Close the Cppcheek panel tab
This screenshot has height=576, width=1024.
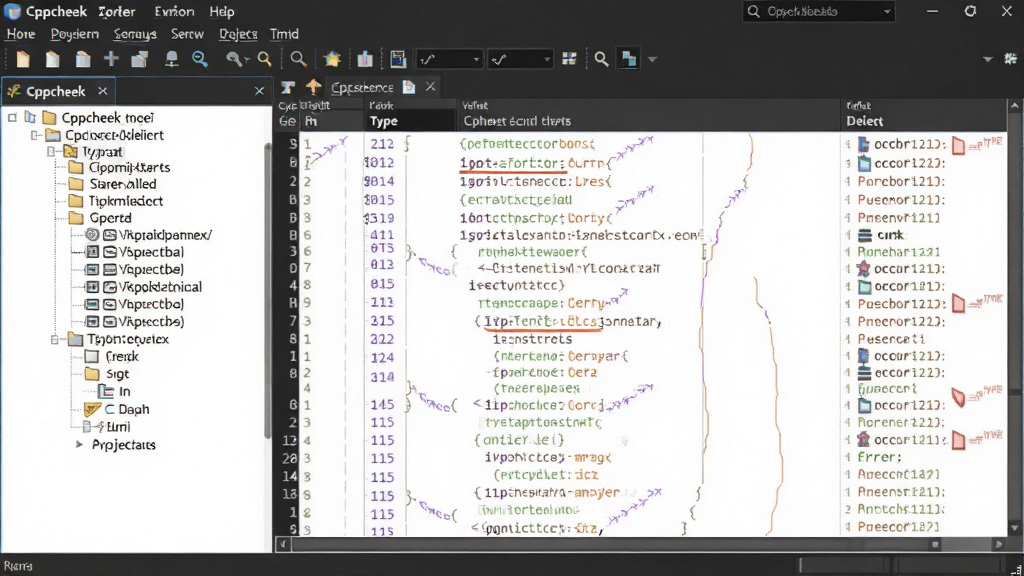point(103,91)
